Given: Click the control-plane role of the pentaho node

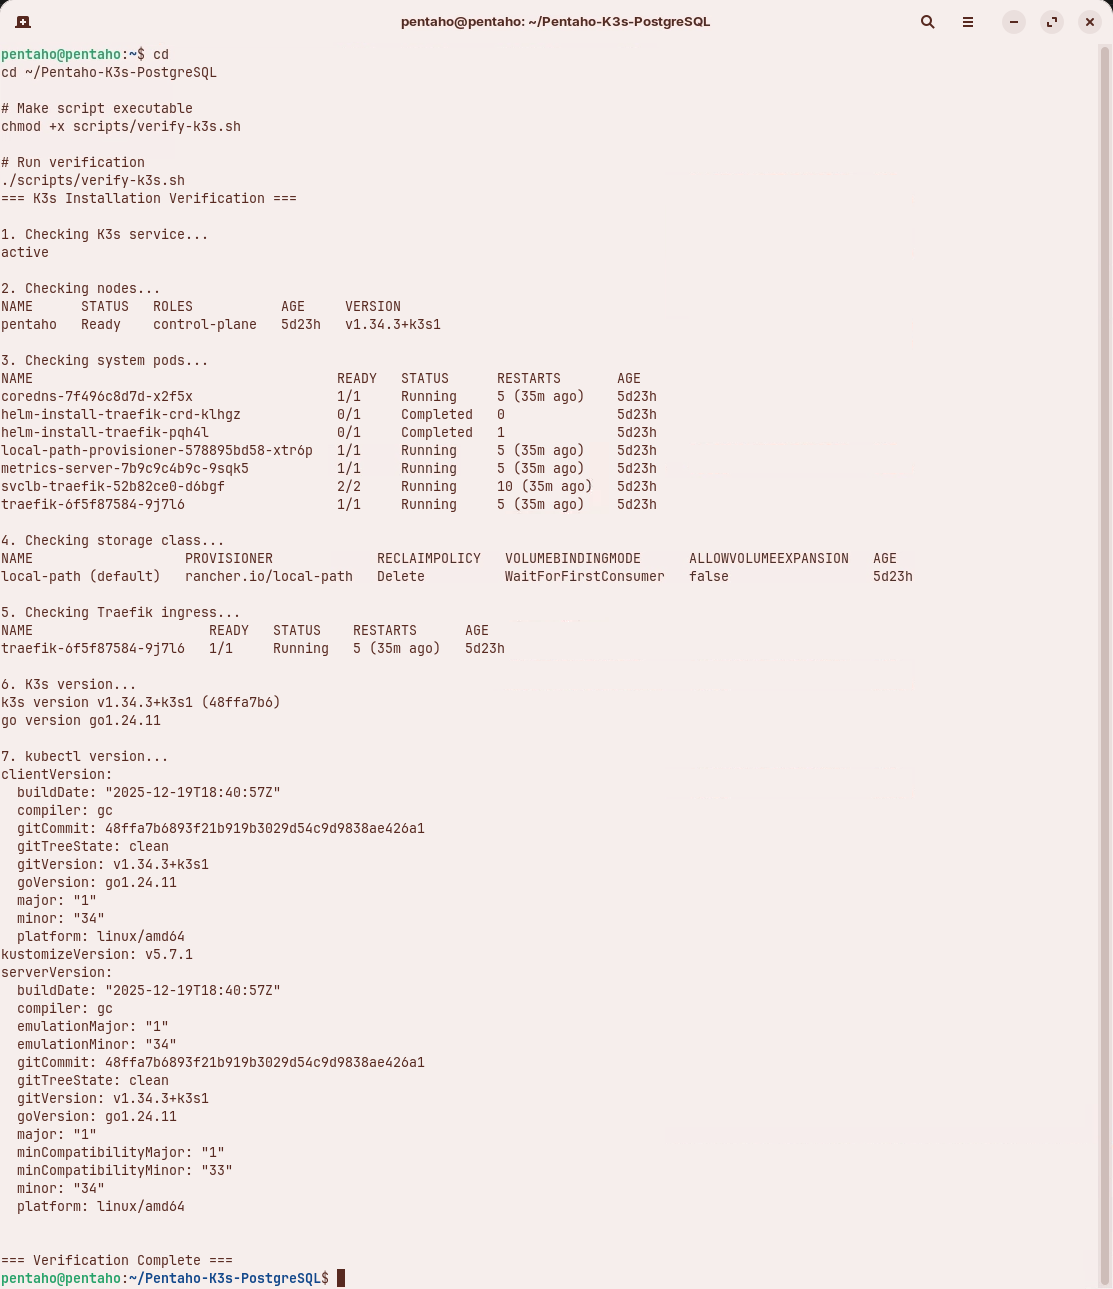Looking at the screenshot, I should click(205, 324).
